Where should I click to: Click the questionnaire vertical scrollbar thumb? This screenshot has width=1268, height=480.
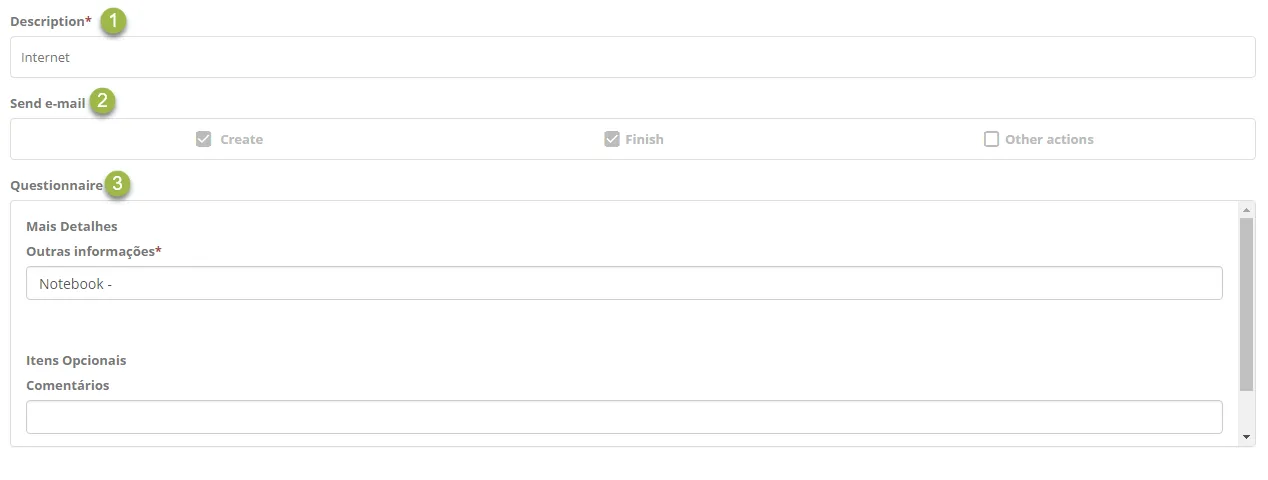[1246, 304]
